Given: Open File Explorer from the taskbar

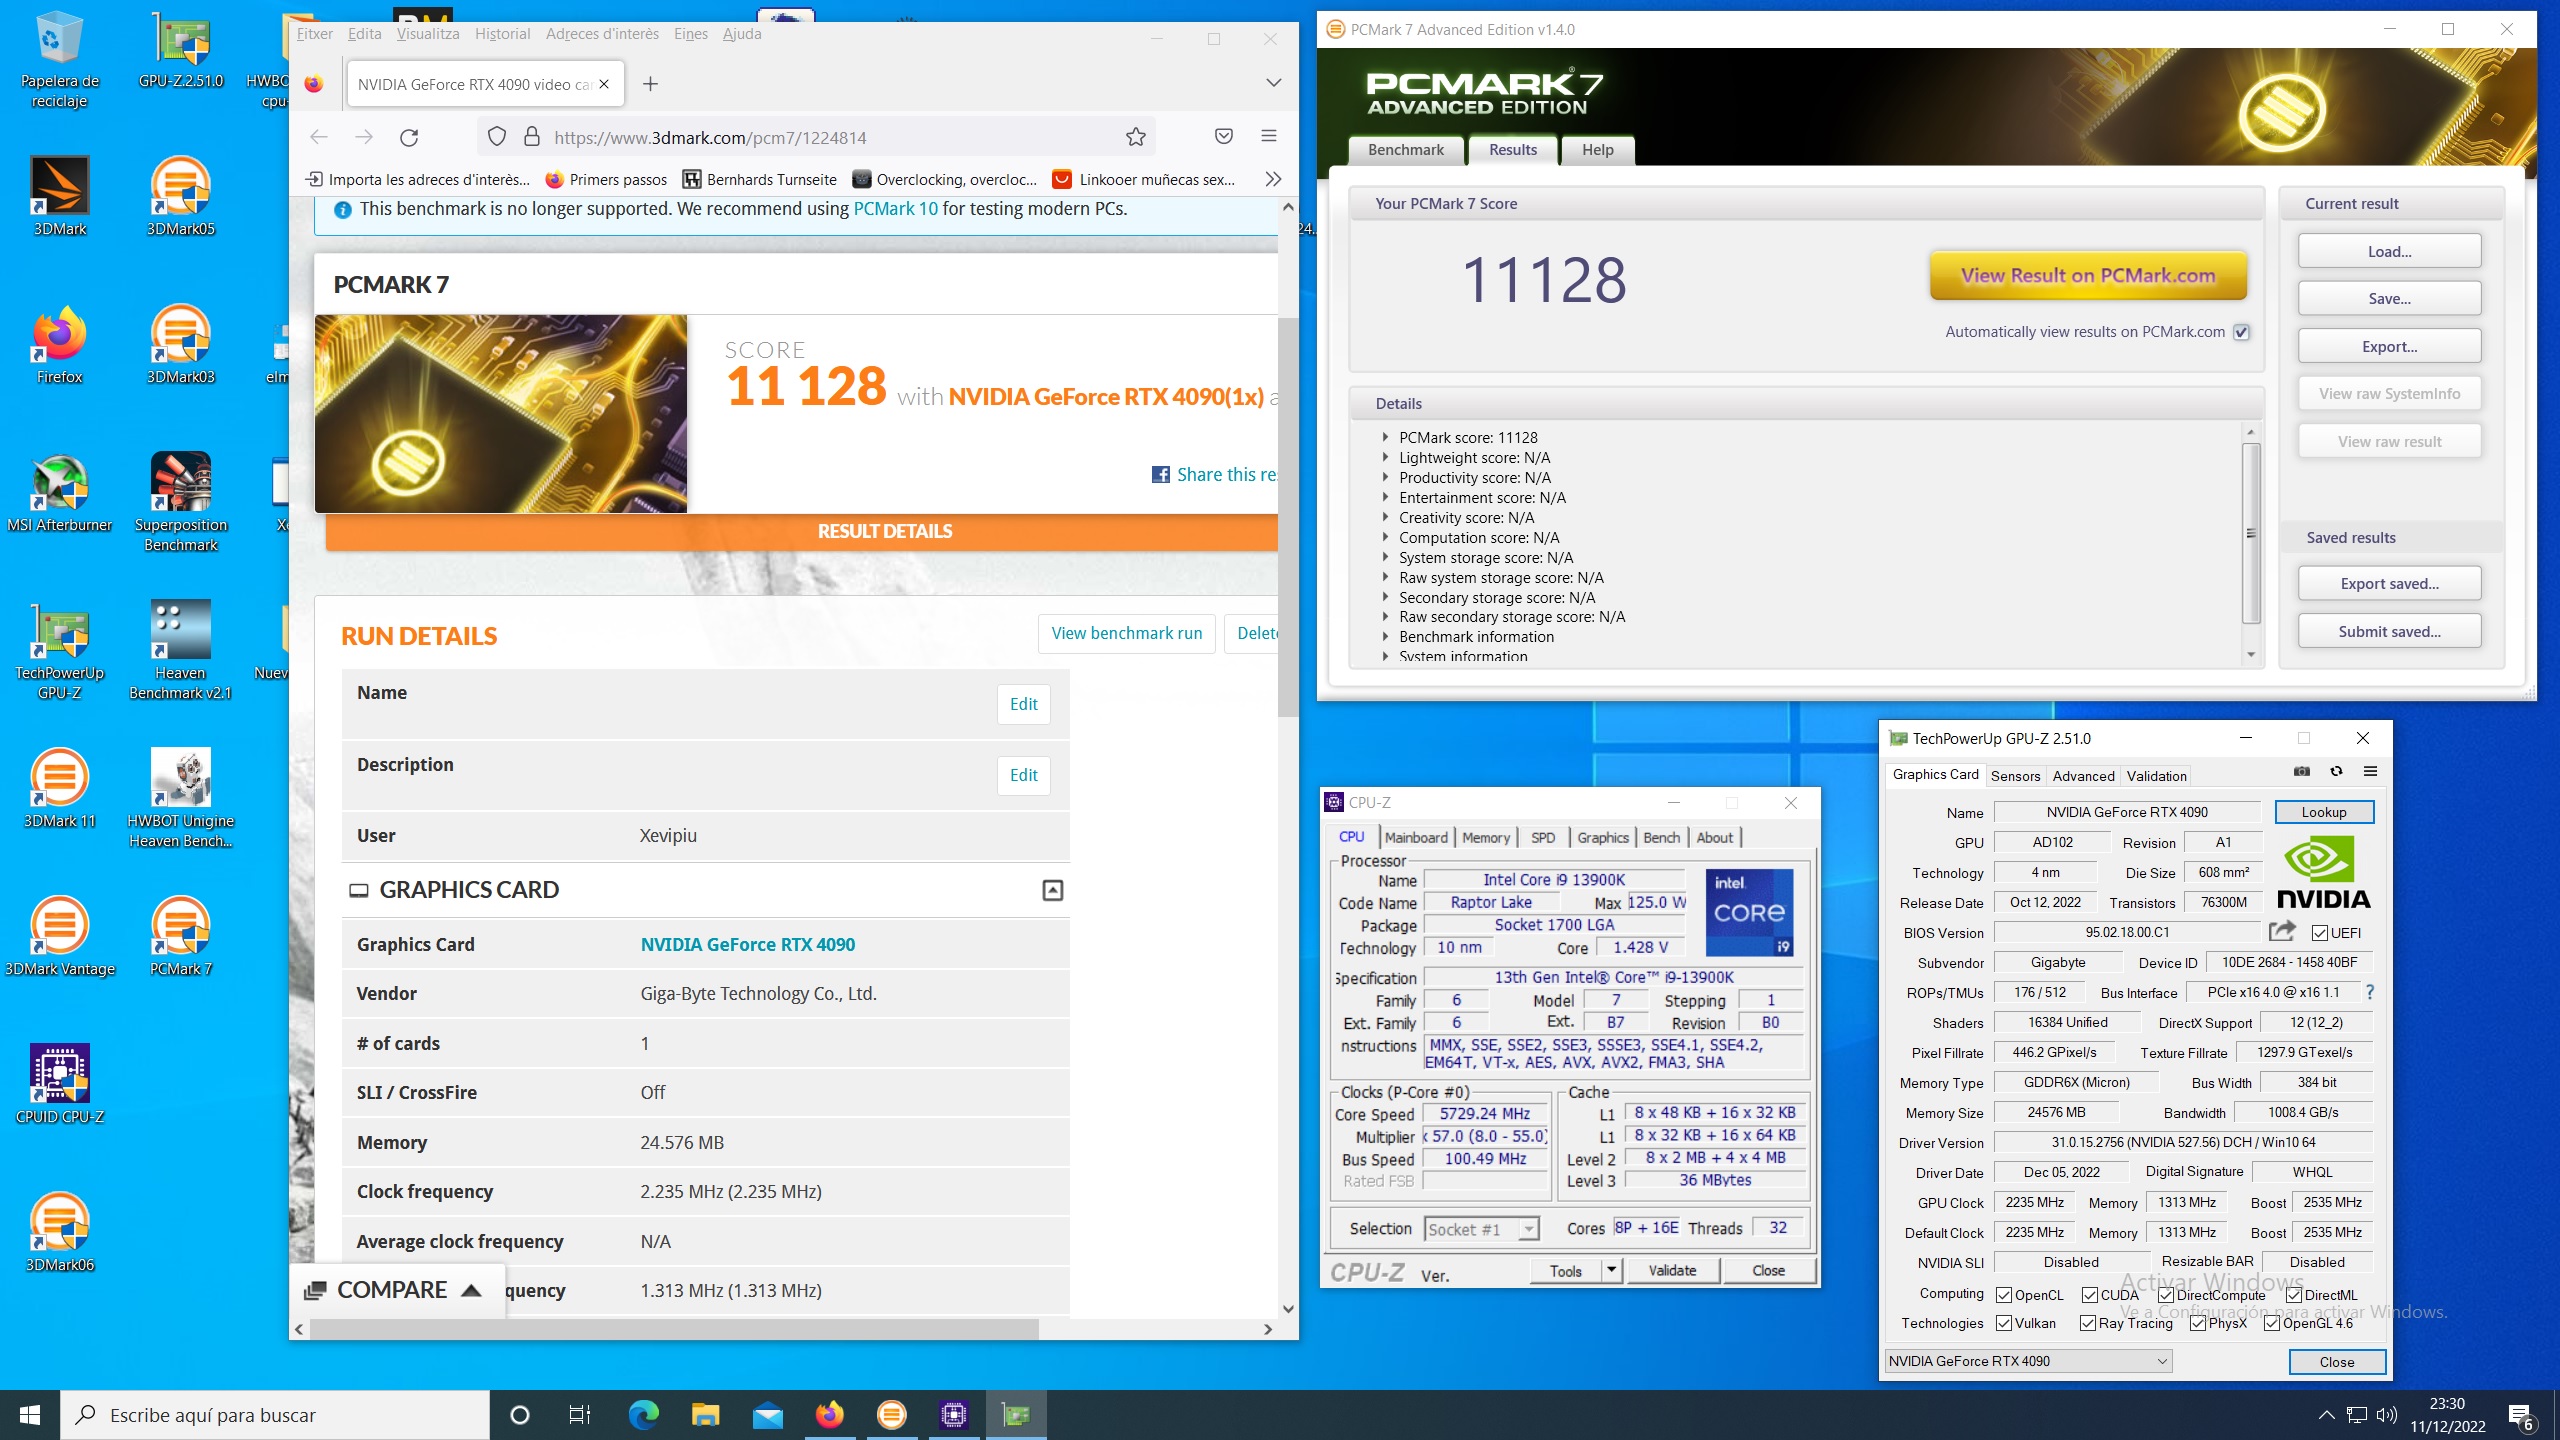Looking at the screenshot, I should click(705, 1414).
